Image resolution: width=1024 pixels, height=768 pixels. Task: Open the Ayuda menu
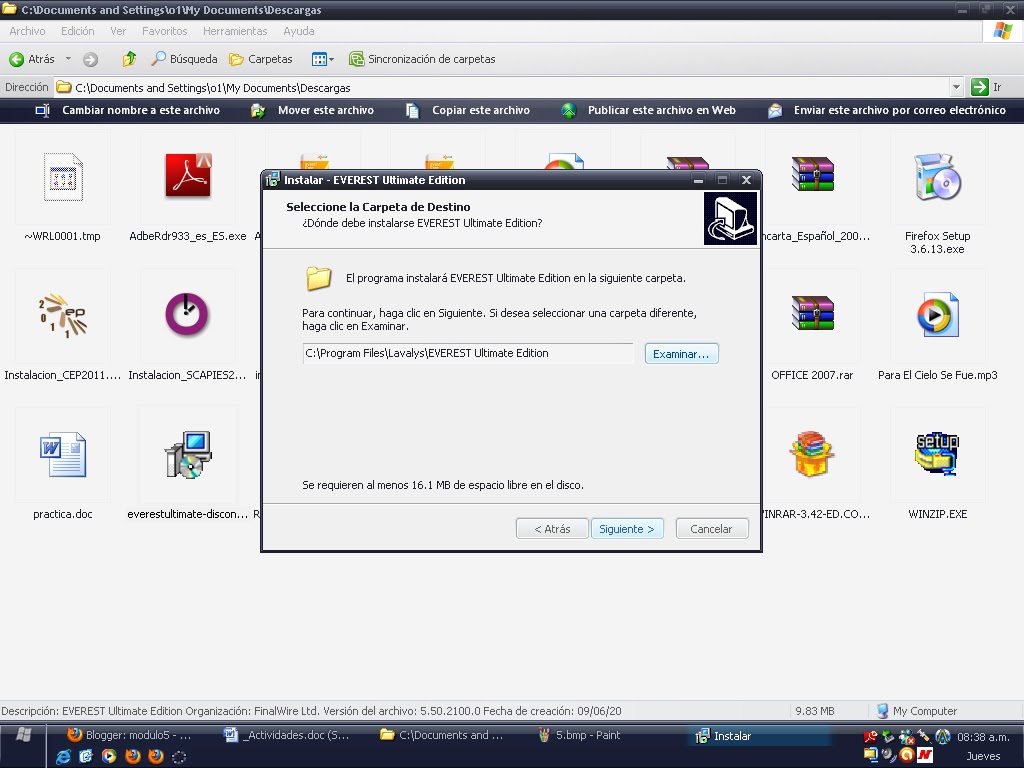(x=298, y=31)
